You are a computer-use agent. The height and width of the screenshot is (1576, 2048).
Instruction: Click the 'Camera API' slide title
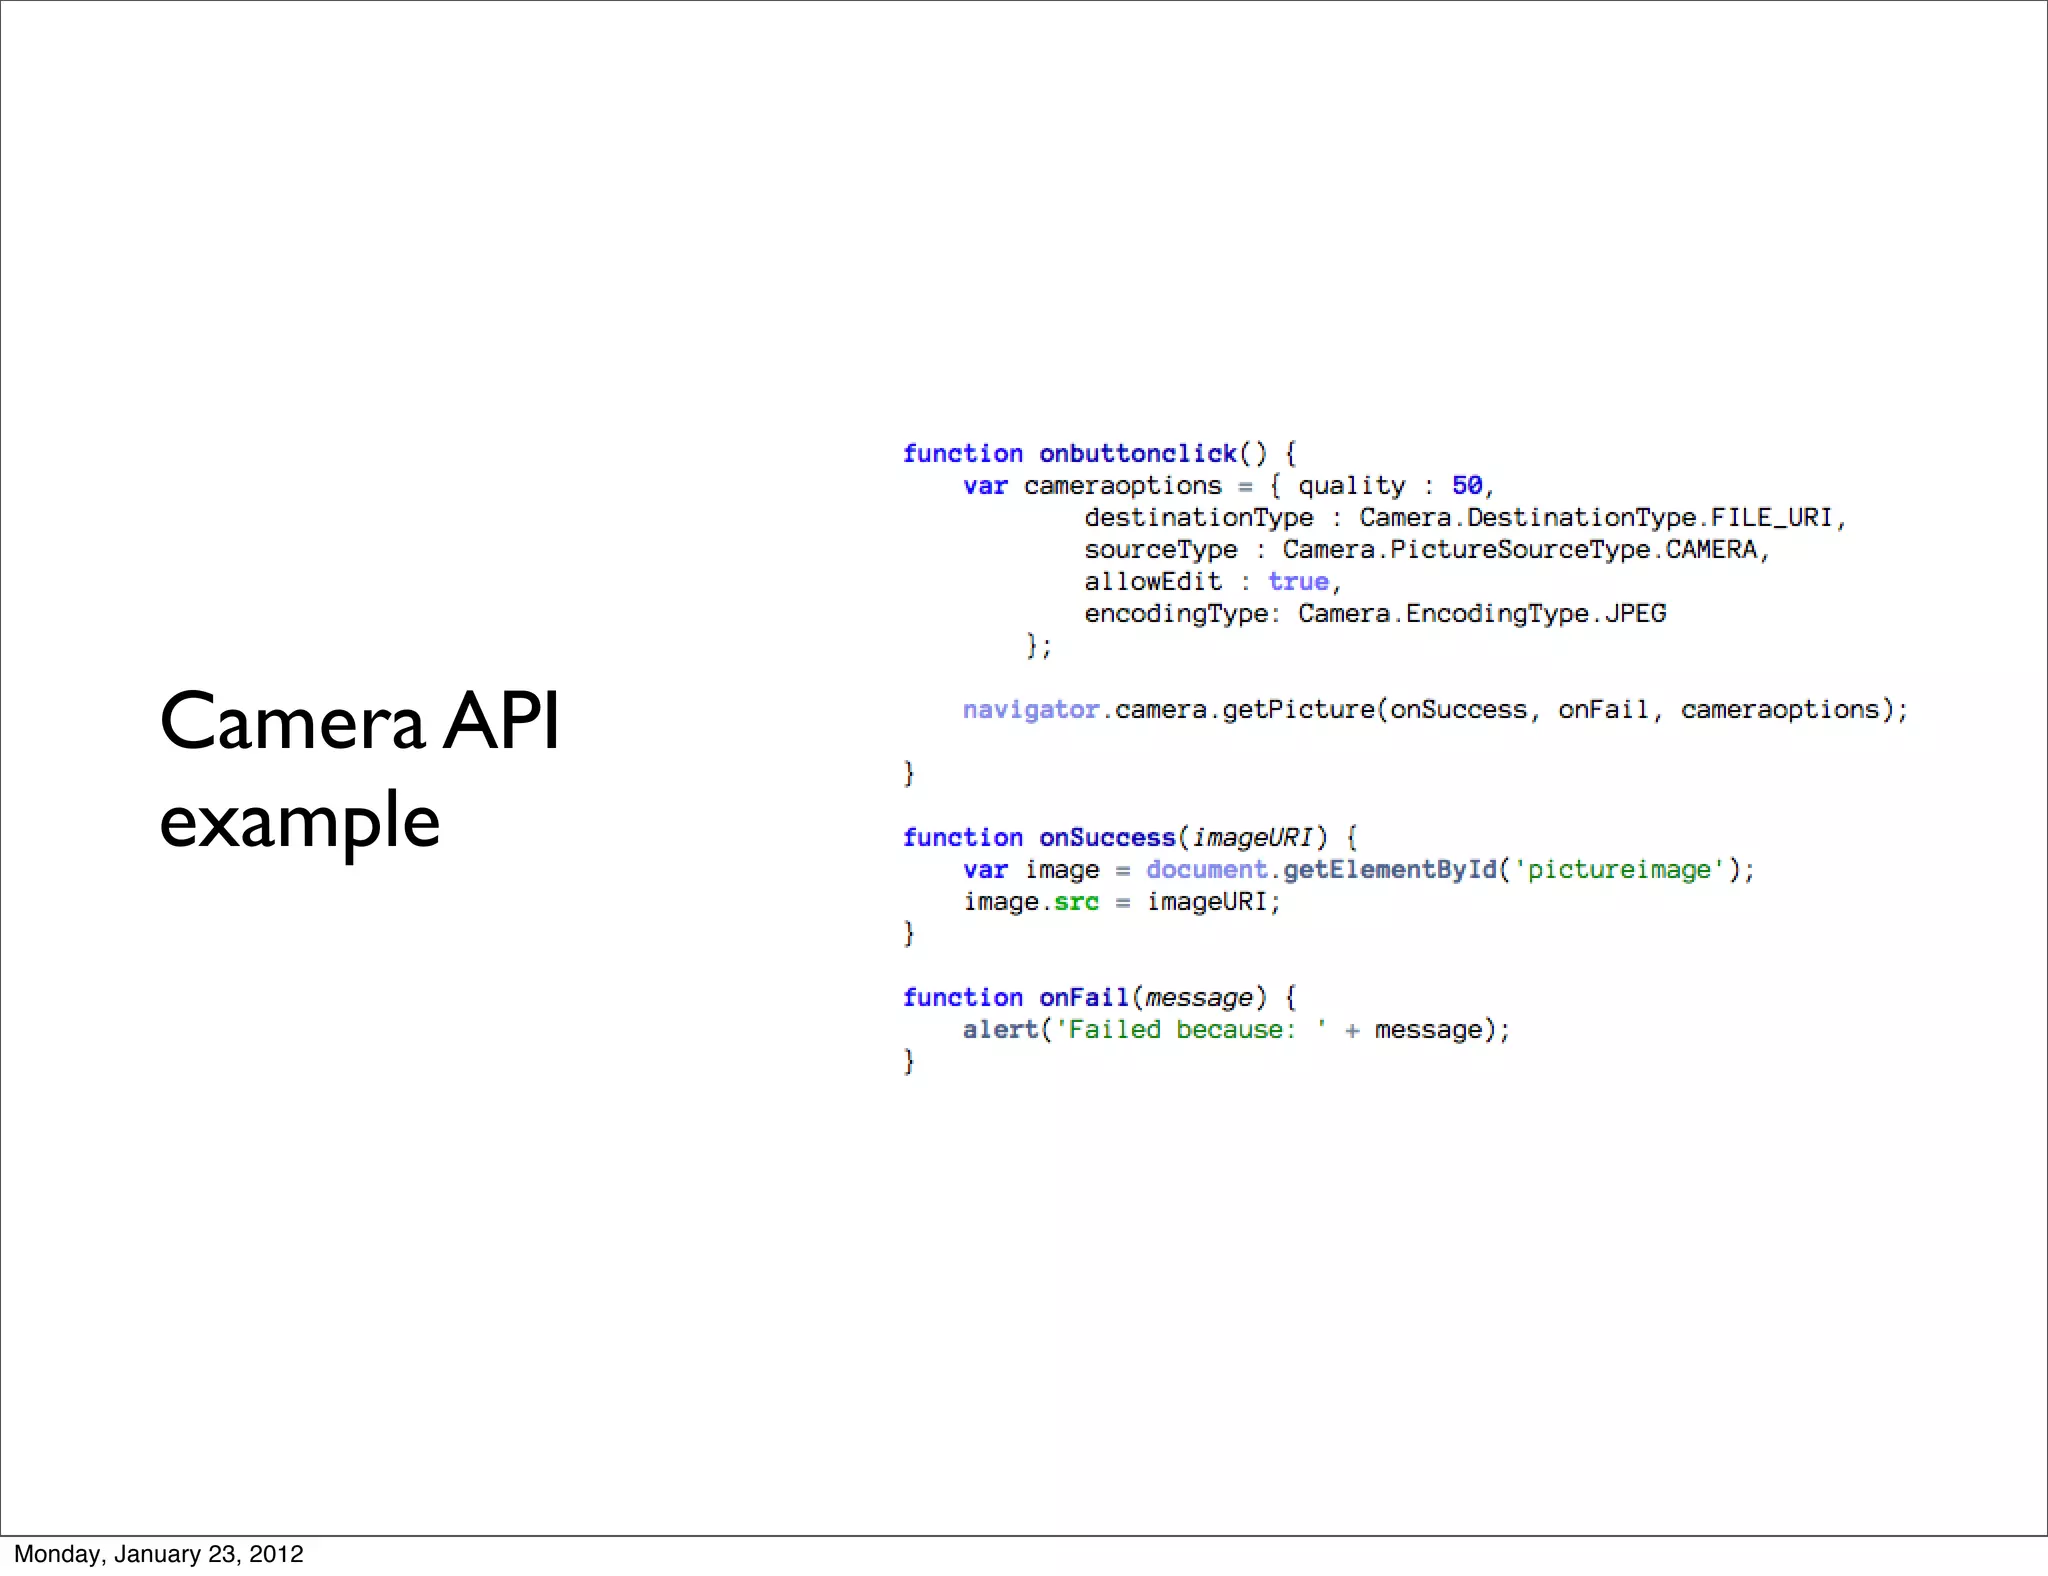point(359,721)
